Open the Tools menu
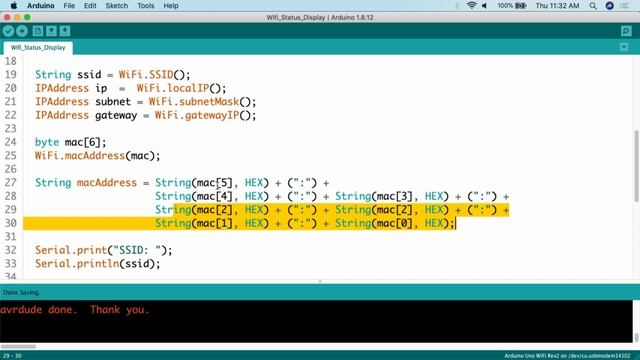Screen dimensions: 640x360 [x=146, y=6]
